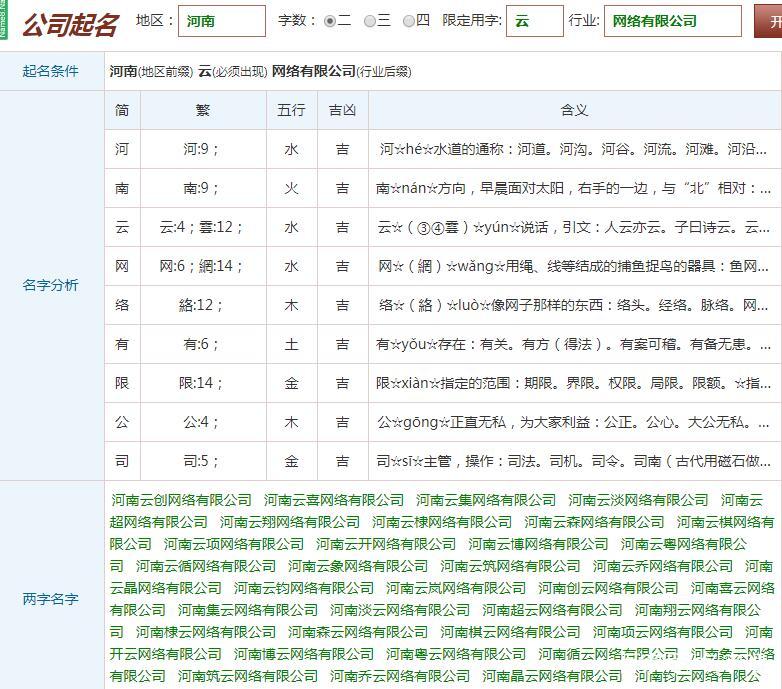
Task: Open the 河南博云网络有限公司 name link
Action: (304, 654)
